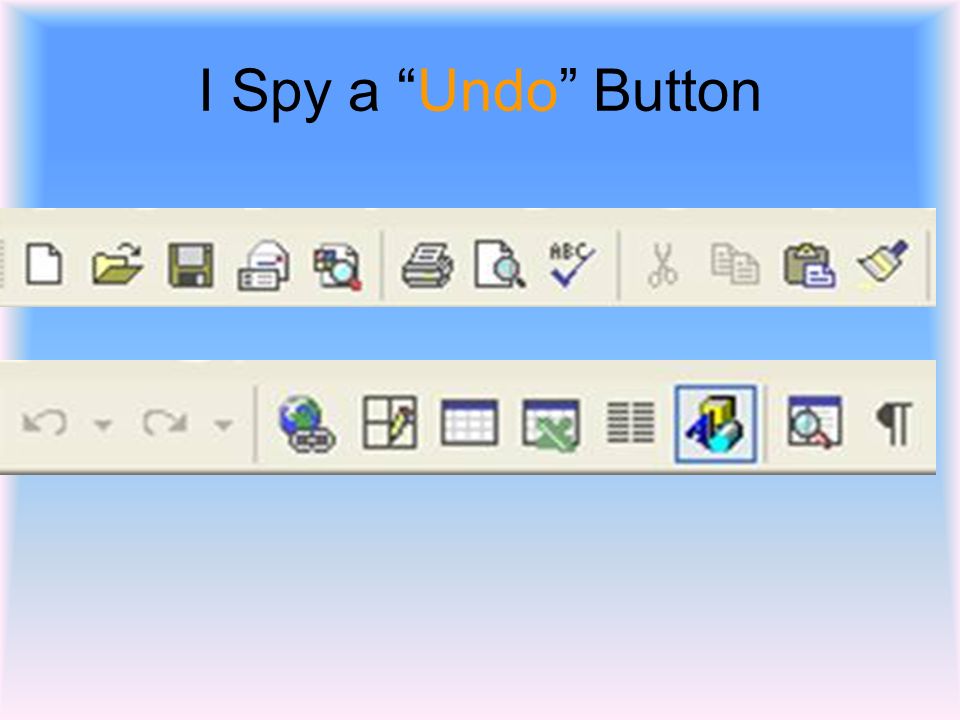Run the ABC Spelling and Grammar check
This screenshot has height=720, width=960.
(571, 264)
